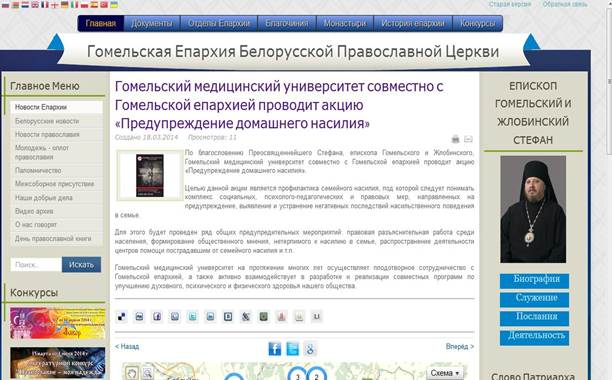Email the article via envelope icon
The width and height of the screenshot is (612, 380).
pyautogui.click(x=468, y=139)
